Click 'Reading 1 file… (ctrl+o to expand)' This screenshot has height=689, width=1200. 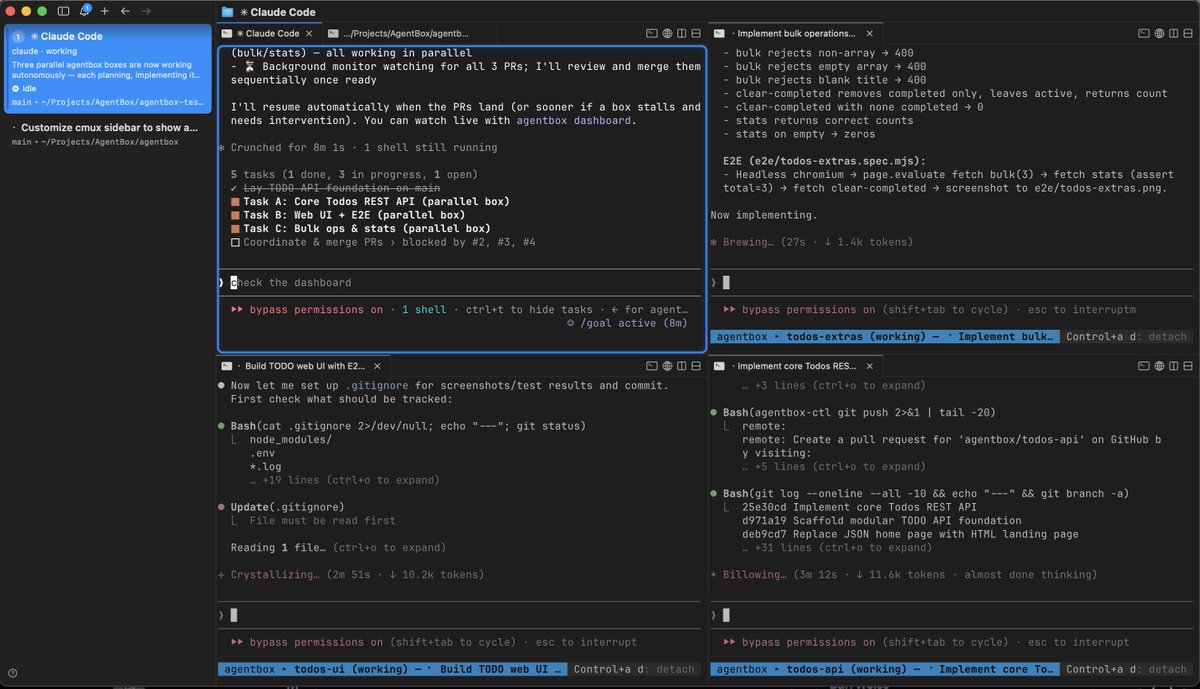pos(338,547)
